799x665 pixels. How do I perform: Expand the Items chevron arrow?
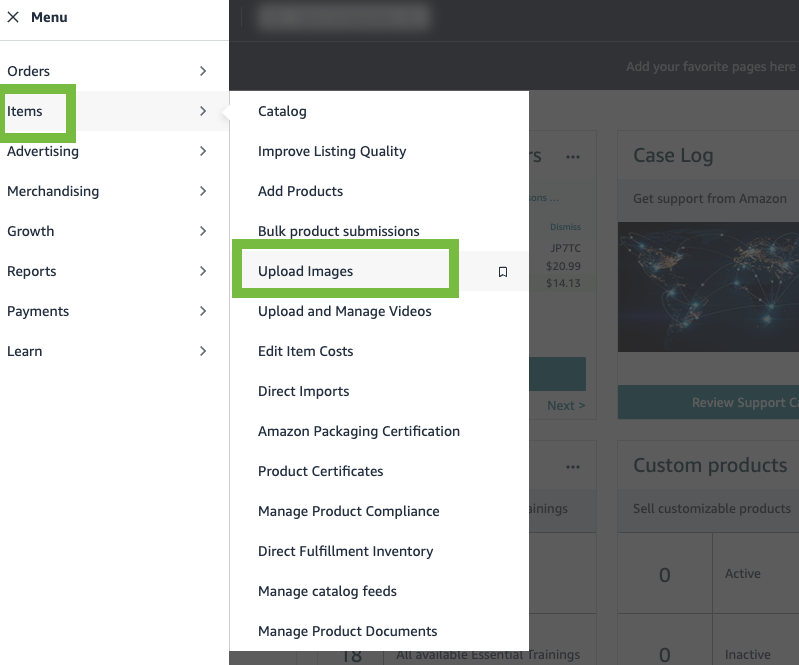[x=203, y=111]
